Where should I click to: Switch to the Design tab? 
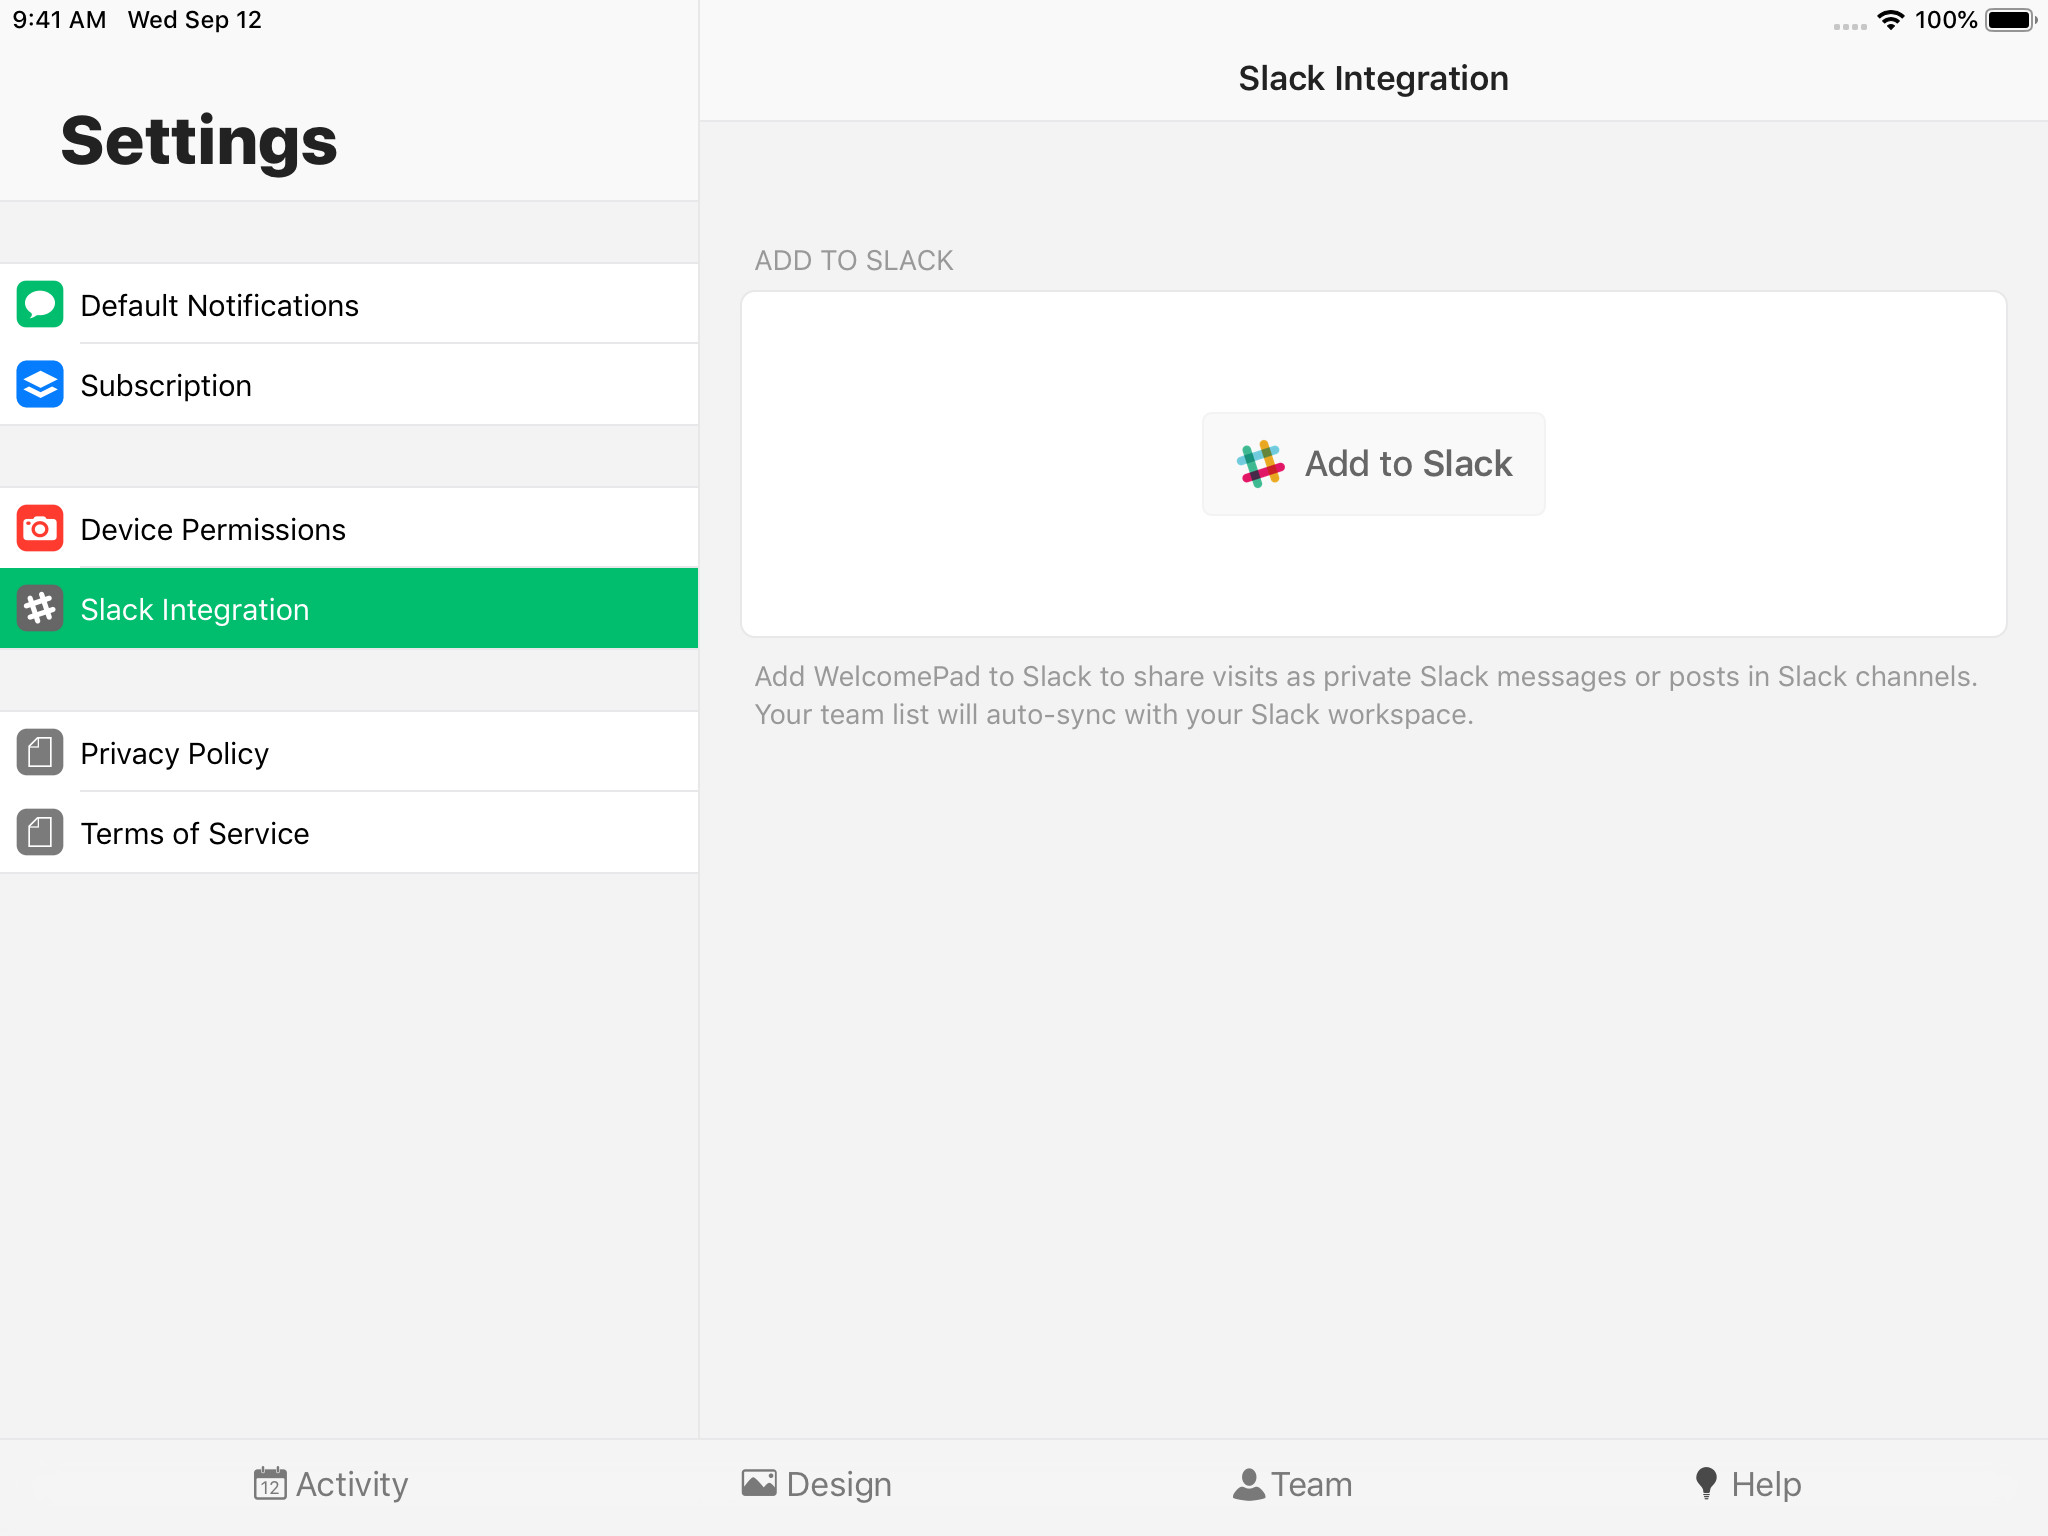pyautogui.click(x=817, y=1484)
